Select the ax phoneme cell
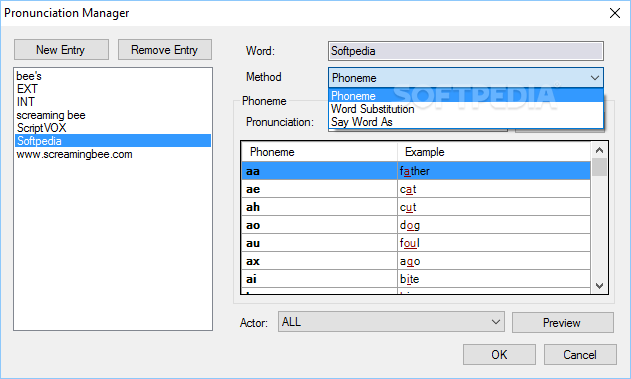The image size is (631, 379). tap(320, 261)
